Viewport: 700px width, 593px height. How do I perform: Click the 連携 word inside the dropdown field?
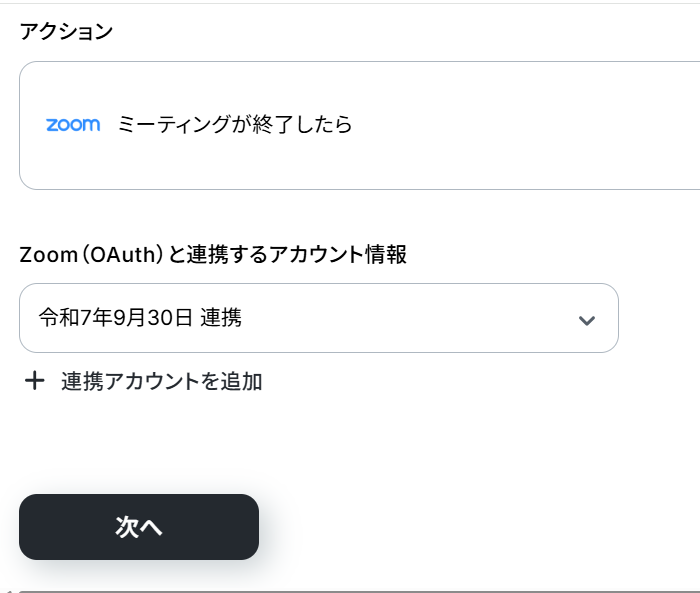(221, 318)
